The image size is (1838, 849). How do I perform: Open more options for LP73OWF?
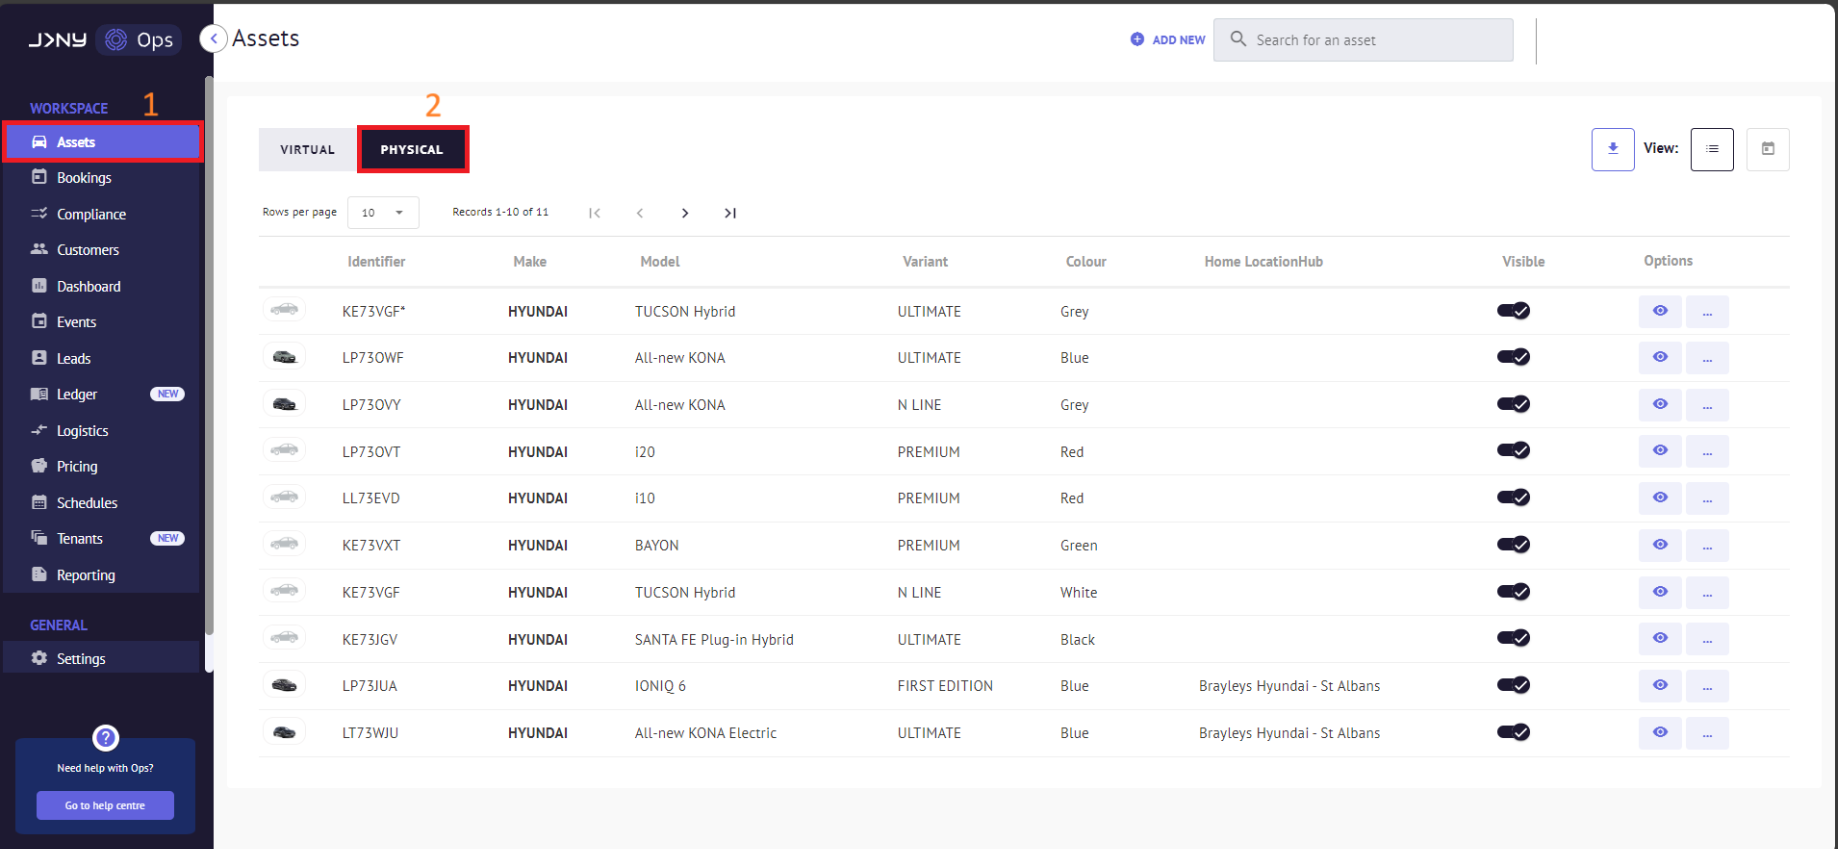(1707, 358)
